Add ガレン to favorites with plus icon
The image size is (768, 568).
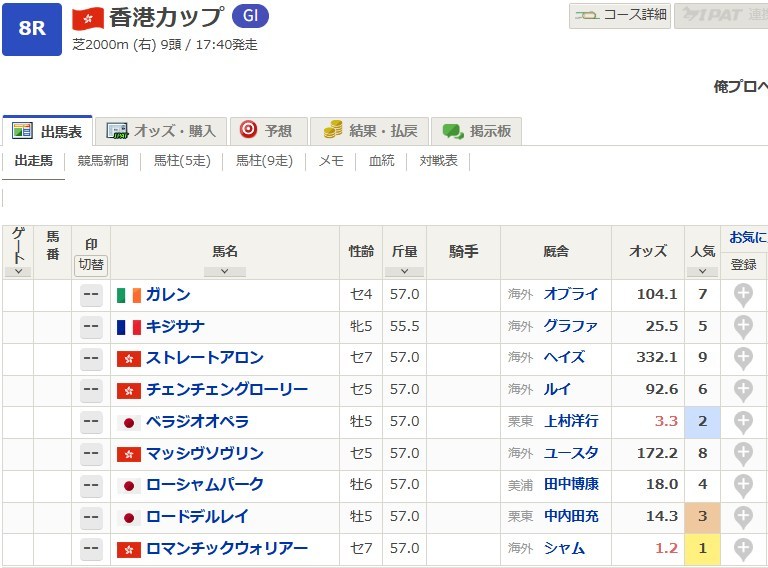coord(743,295)
